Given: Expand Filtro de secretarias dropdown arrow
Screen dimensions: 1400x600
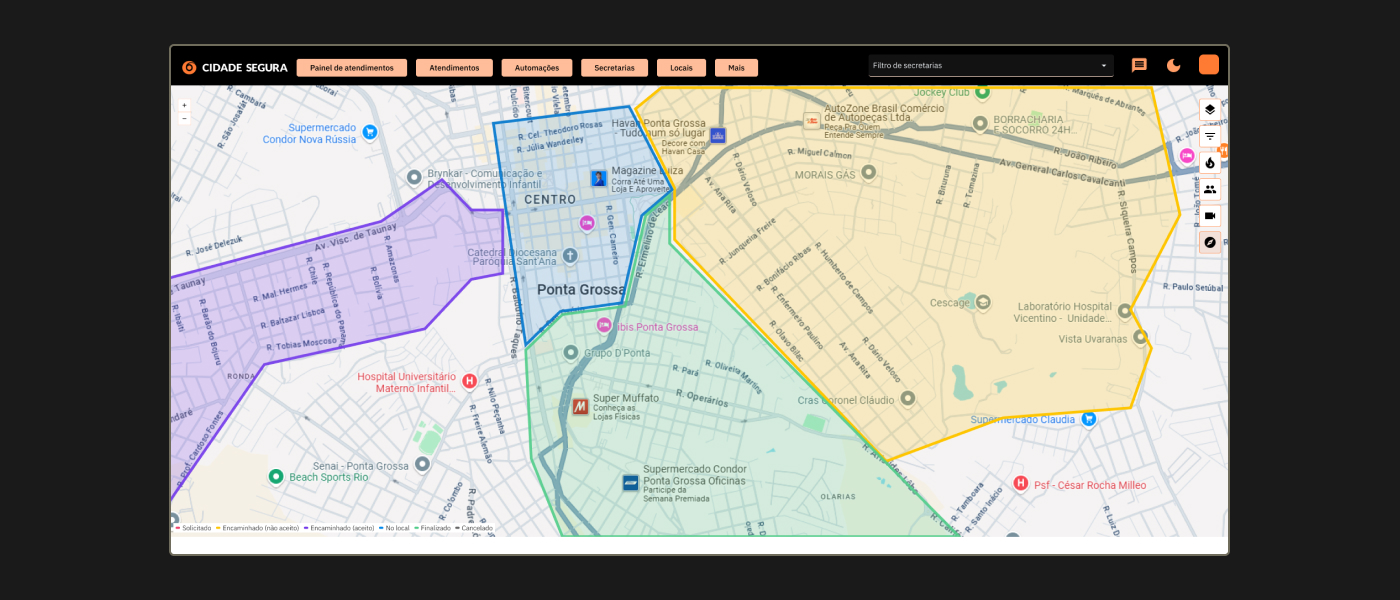Looking at the screenshot, I should pos(1104,66).
